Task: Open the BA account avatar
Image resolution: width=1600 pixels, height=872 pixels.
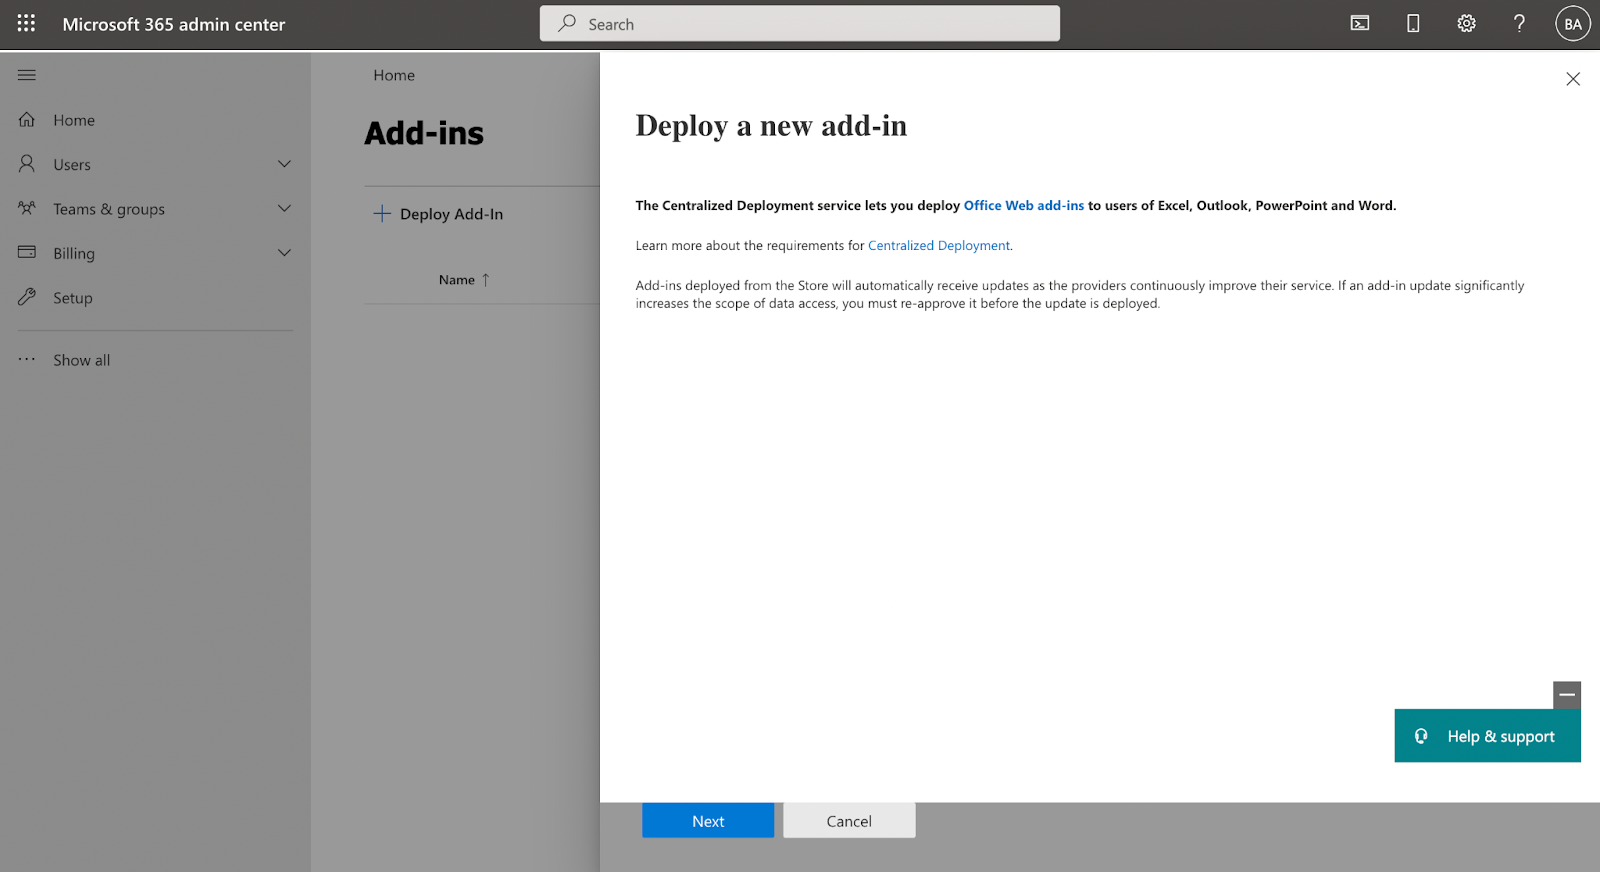Action: 1573,24
